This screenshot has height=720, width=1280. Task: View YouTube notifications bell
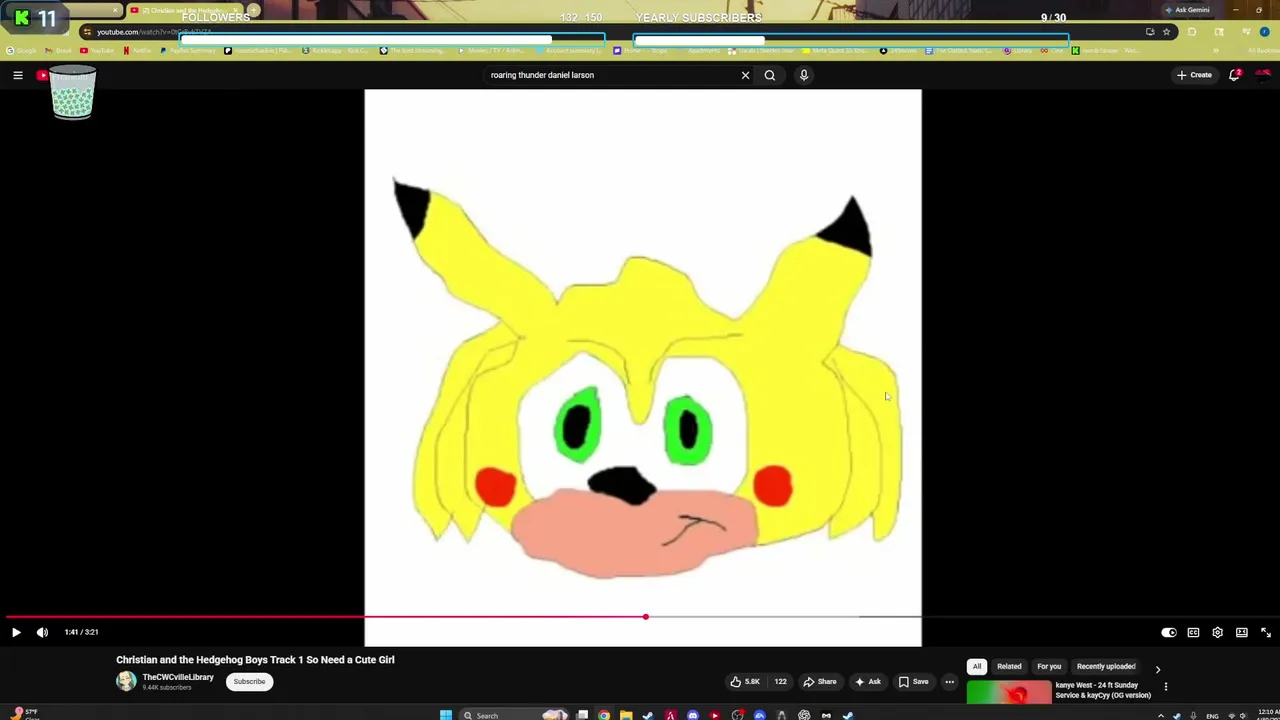pyautogui.click(x=1235, y=75)
